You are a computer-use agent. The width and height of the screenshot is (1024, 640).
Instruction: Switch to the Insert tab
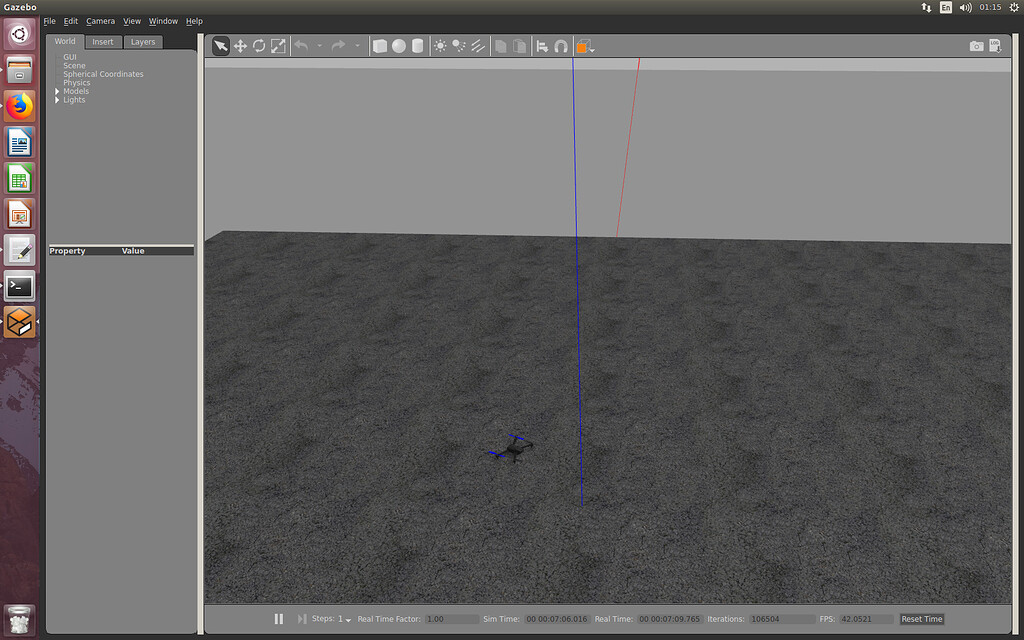coord(103,42)
